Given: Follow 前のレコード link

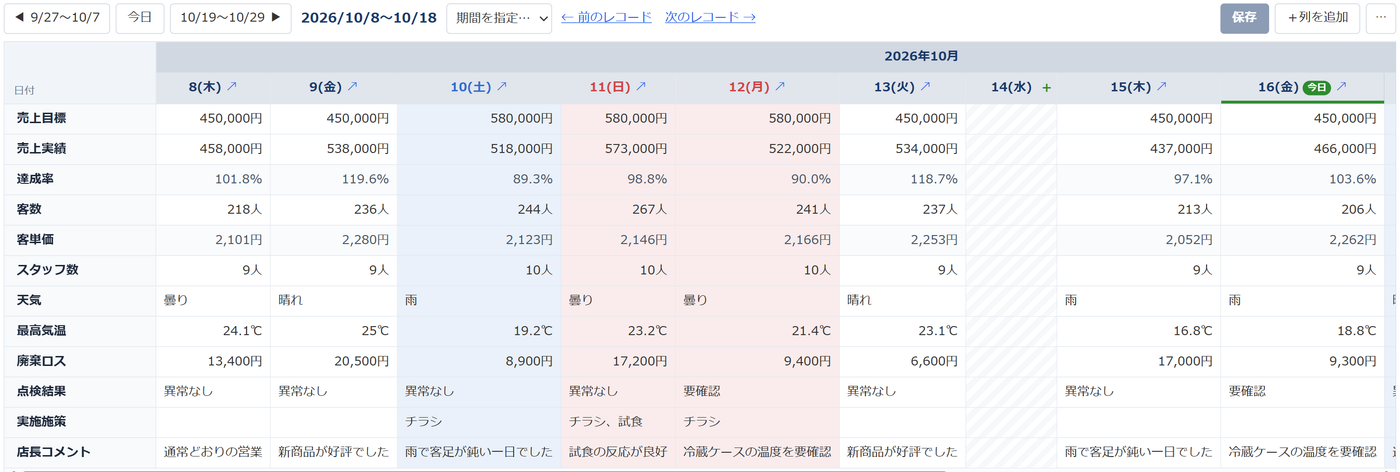Looking at the screenshot, I should 606,17.
